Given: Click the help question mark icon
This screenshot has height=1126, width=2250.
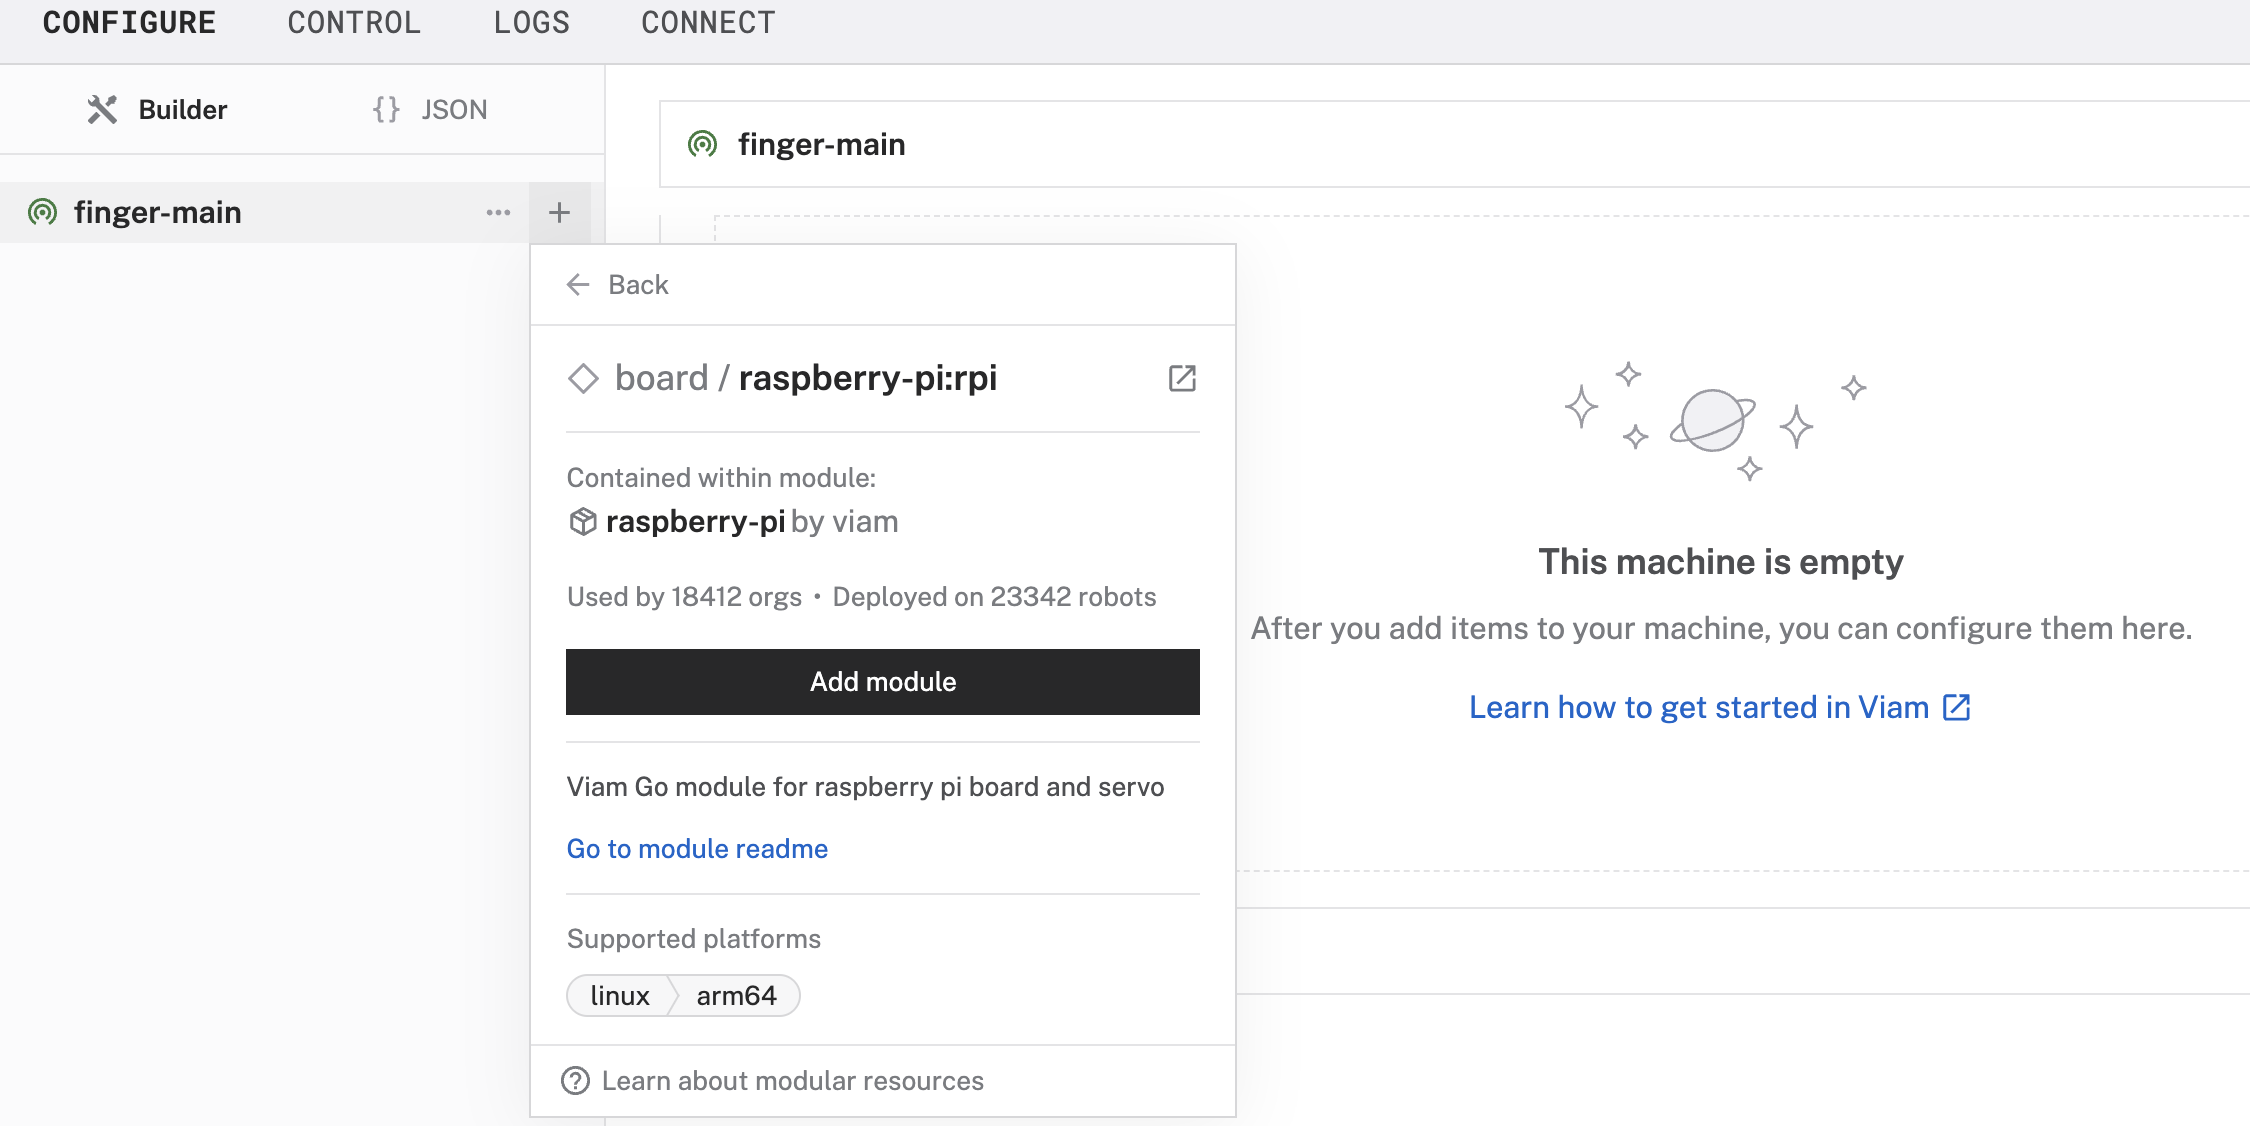Looking at the screenshot, I should click(575, 1081).
